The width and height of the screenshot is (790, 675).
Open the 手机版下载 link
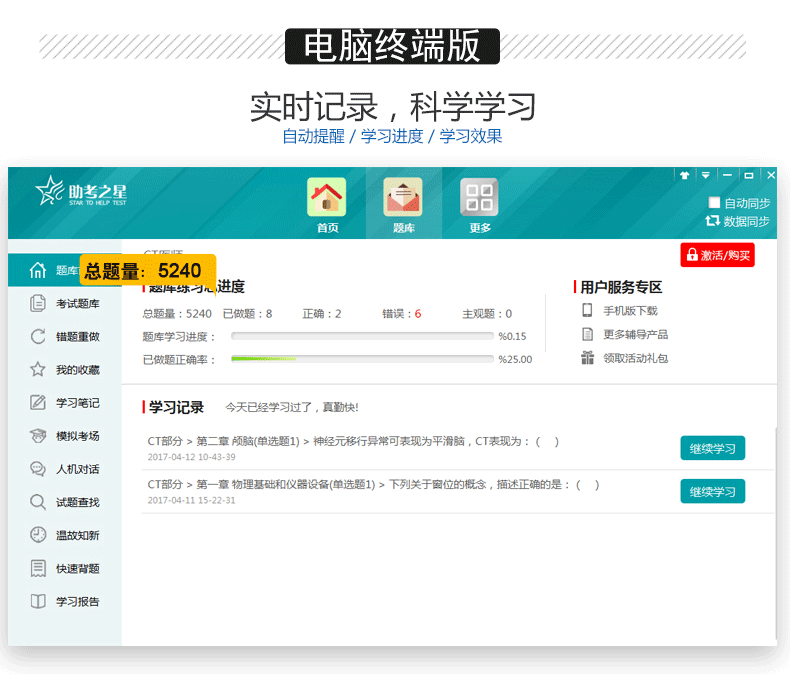[630, 311]
